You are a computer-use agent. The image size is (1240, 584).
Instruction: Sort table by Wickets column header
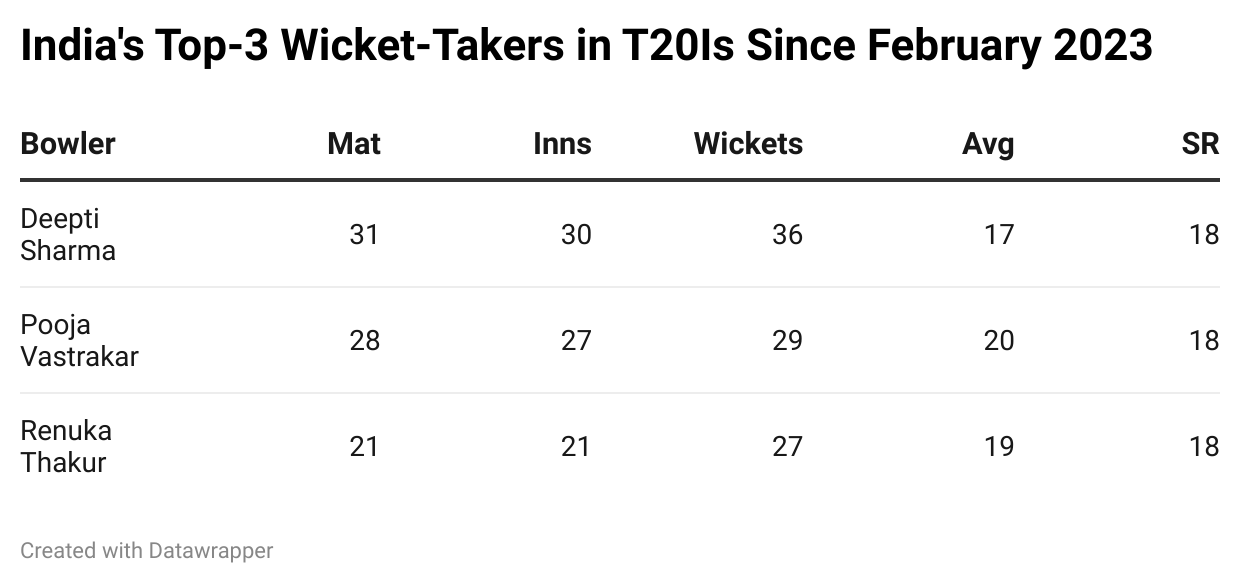748,144
